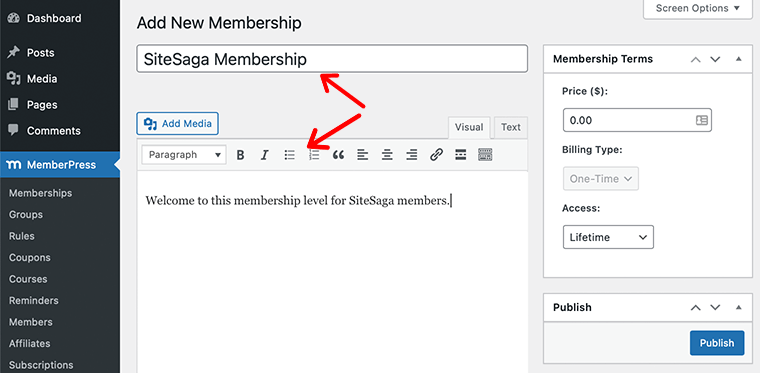
Task: Align text to center
Action: tap(387, 155)
